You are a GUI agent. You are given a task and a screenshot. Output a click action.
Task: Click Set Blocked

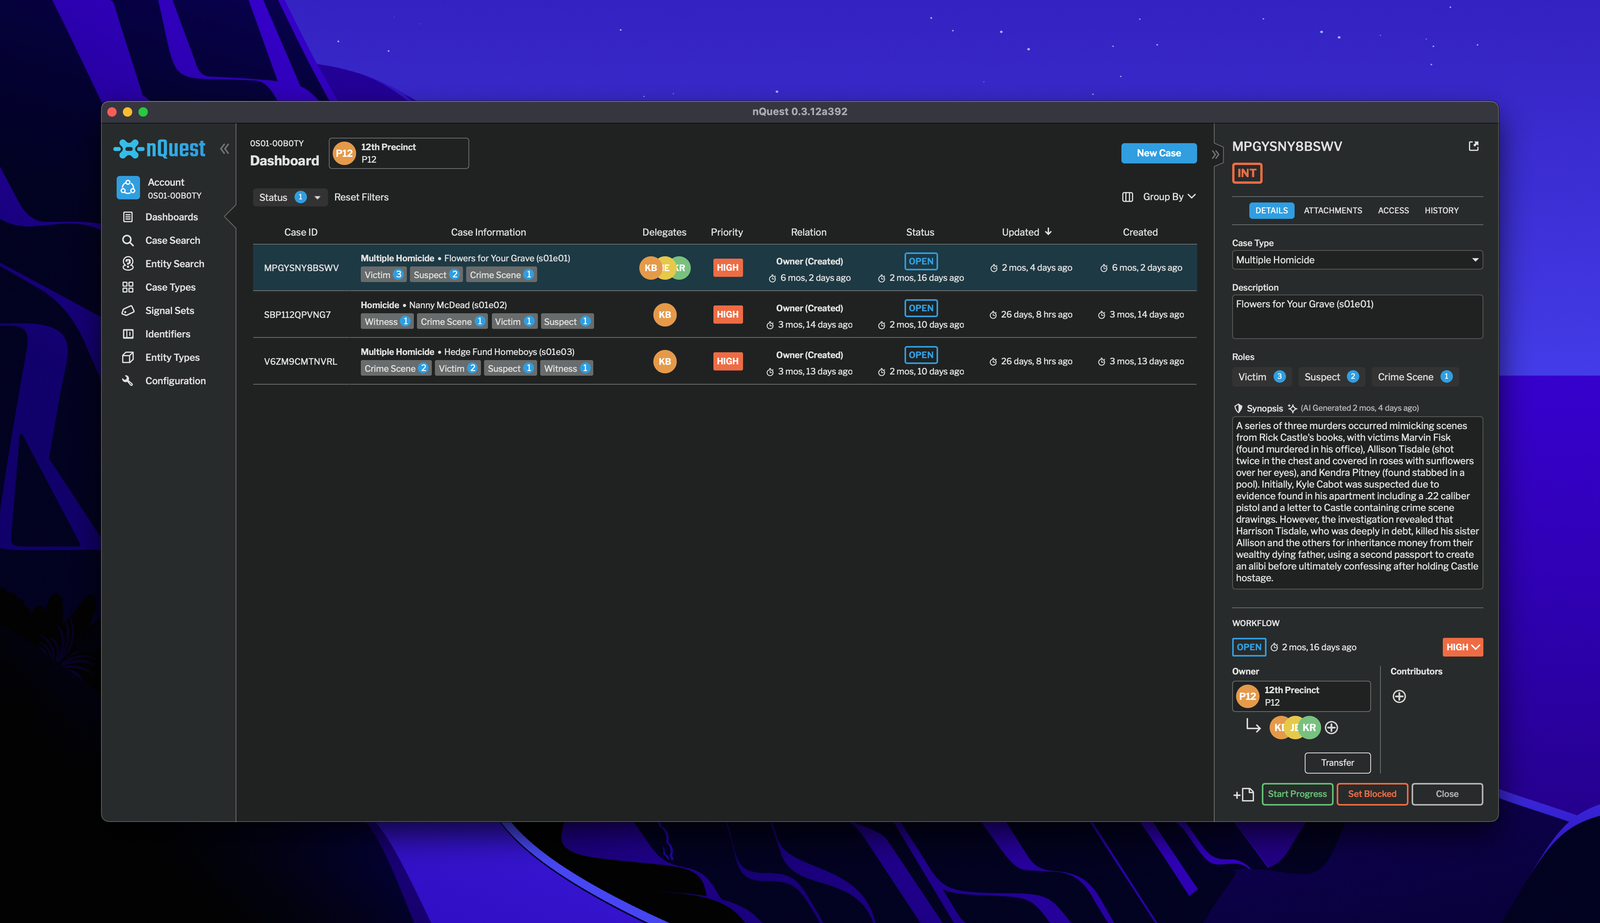coord(1372,794)
